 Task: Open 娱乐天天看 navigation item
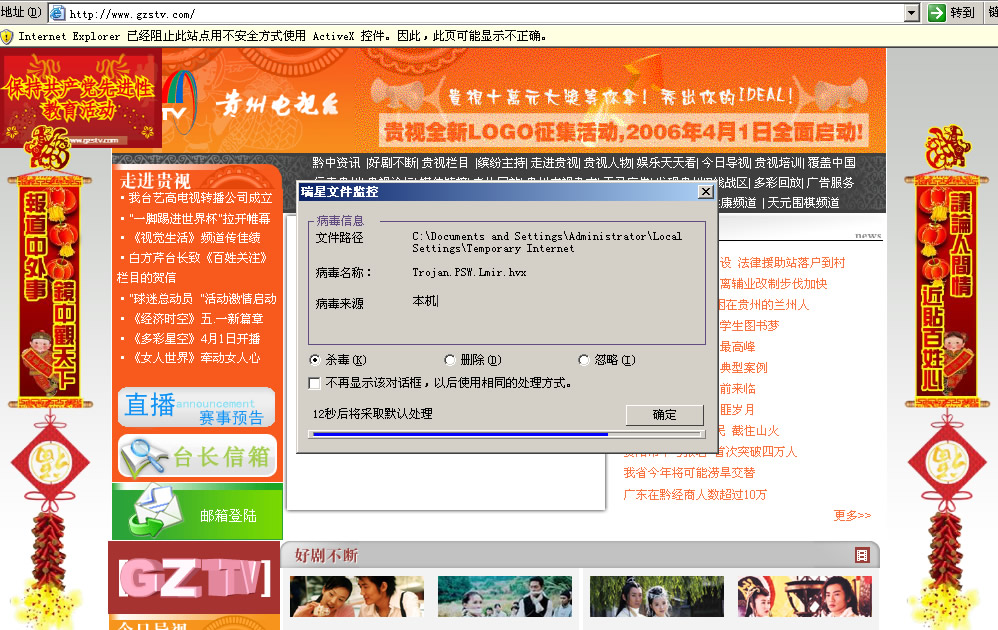(x=666, y=163)
